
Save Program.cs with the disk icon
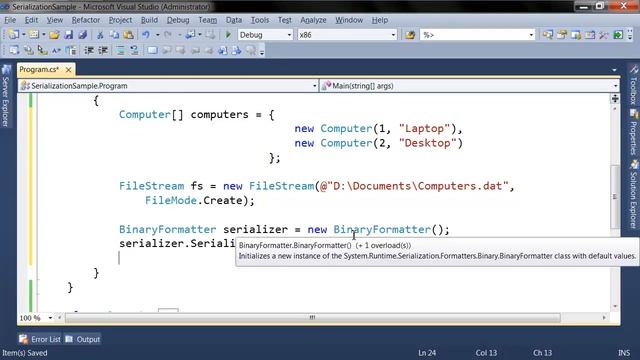69,35
